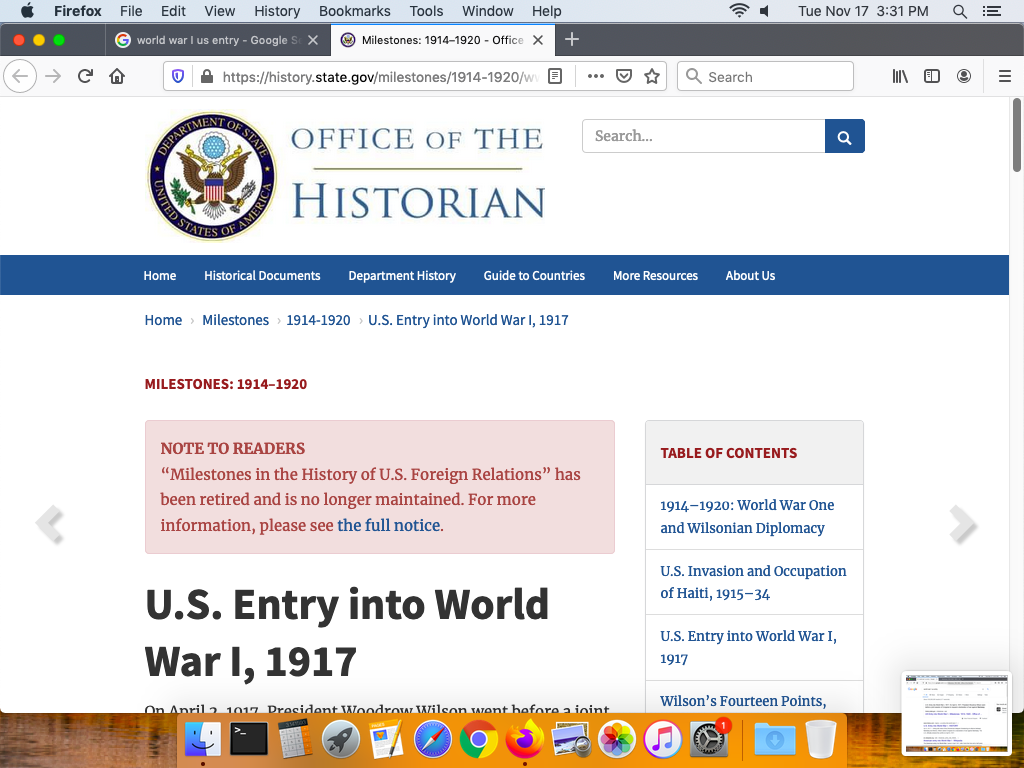Toggle the Firefox sidebar view
1024x768 pixels.
(x=932, y=77)
